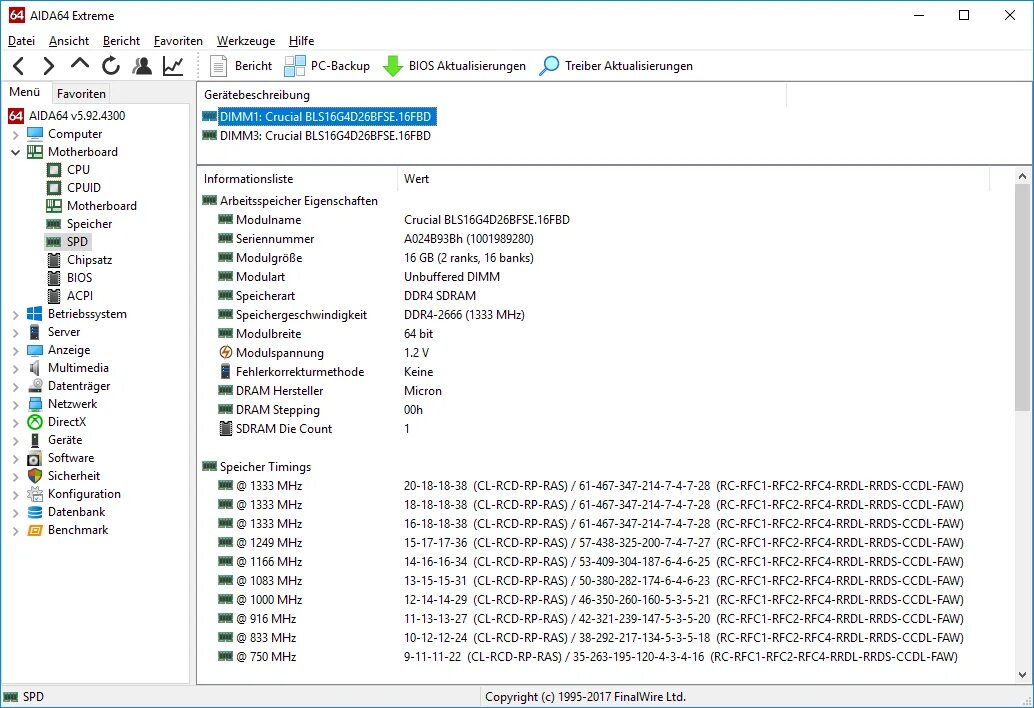This screenshot has height=708, width=1034.
Task: Open the Datei menu
Action: (x=22, y=41)
